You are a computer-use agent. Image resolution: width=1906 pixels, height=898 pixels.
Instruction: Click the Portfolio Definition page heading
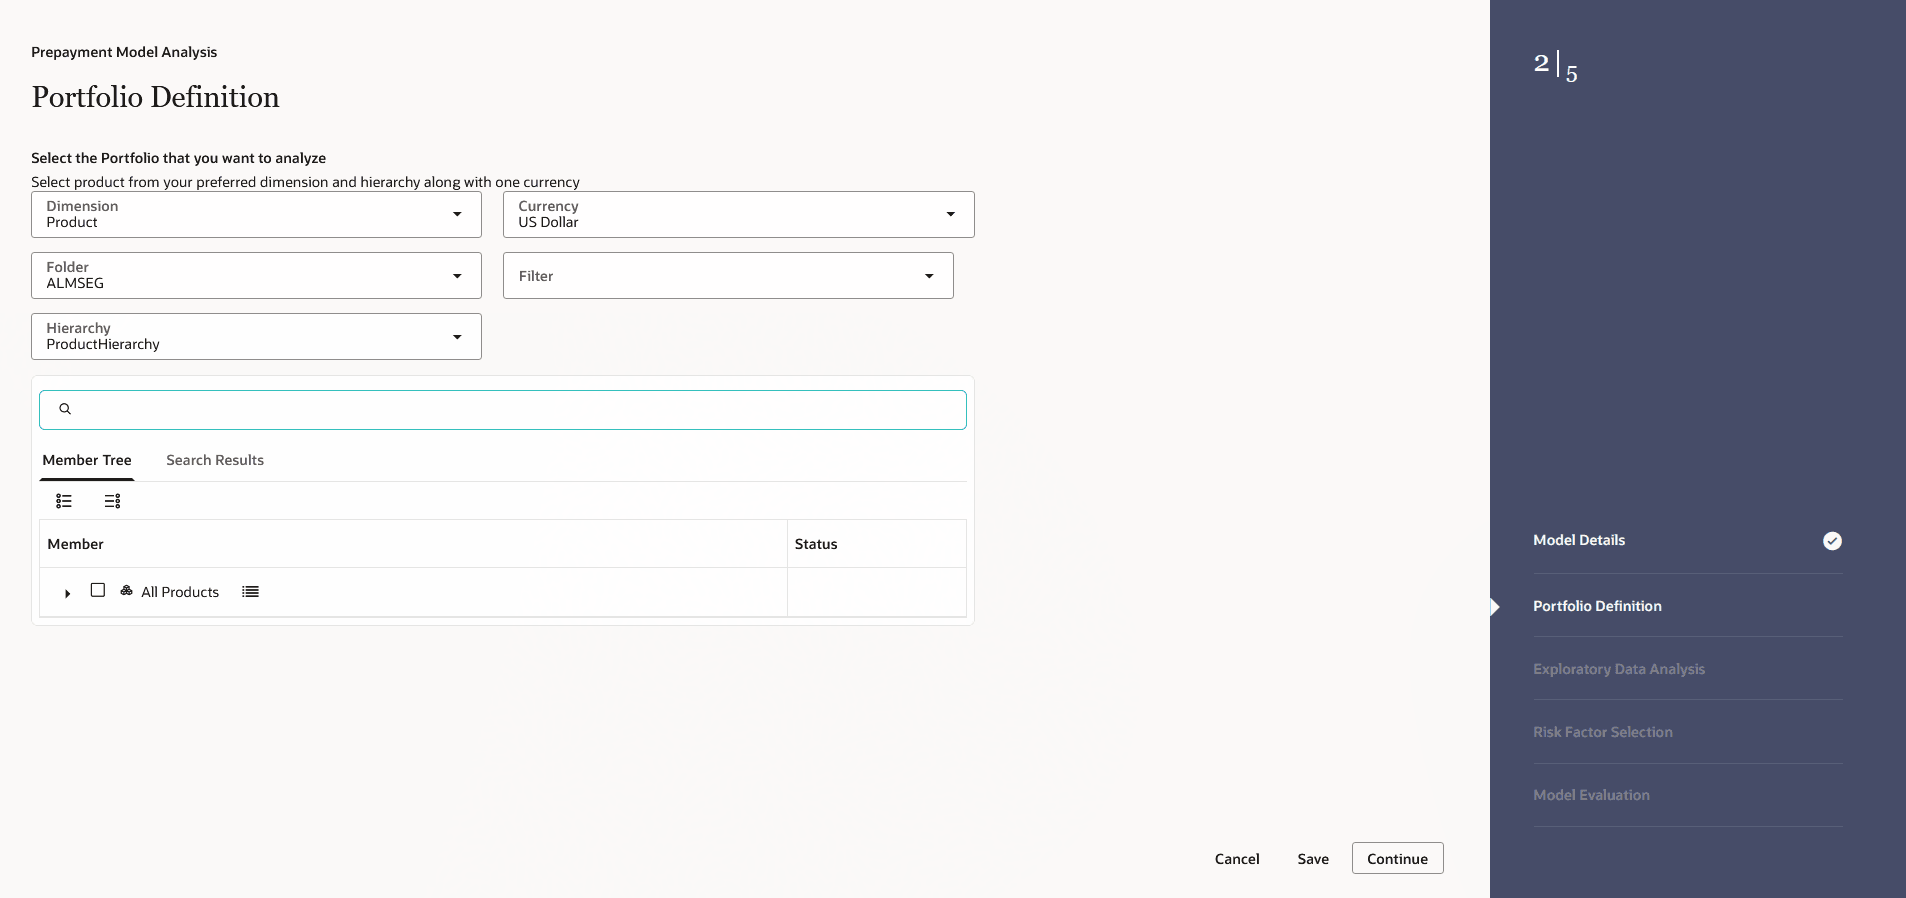point(155,97)
